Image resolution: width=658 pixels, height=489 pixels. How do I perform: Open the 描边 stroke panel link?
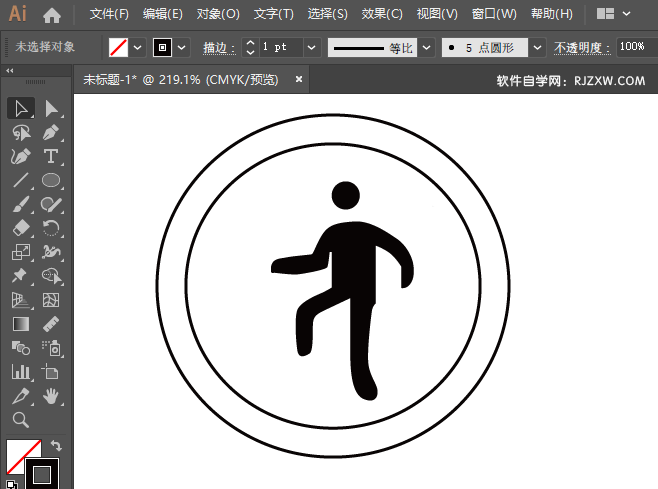pyautogui.click(x=218, y=48)
